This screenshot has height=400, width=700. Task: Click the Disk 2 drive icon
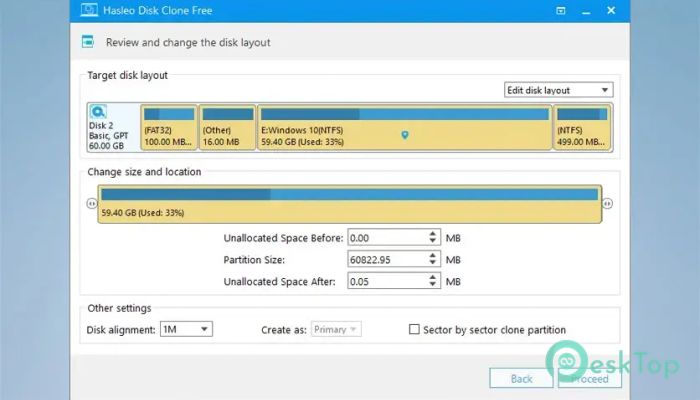pos(98,112)
